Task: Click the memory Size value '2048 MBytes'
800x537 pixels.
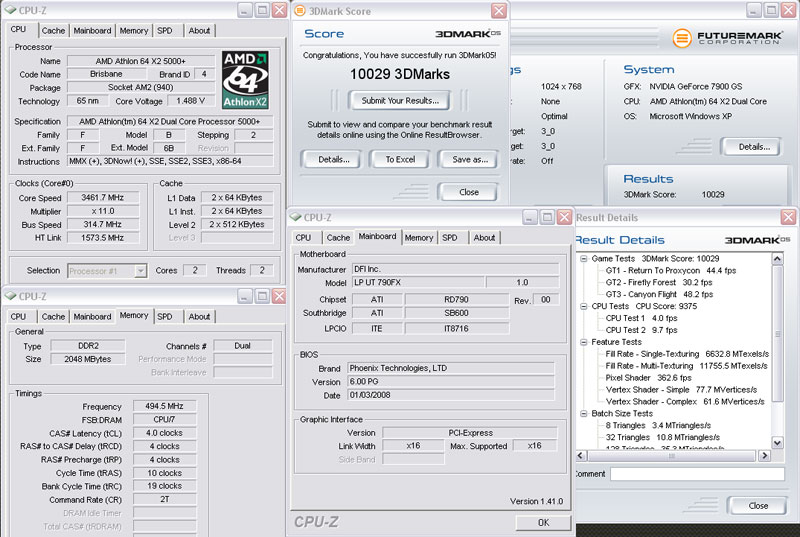Action: 88,359
